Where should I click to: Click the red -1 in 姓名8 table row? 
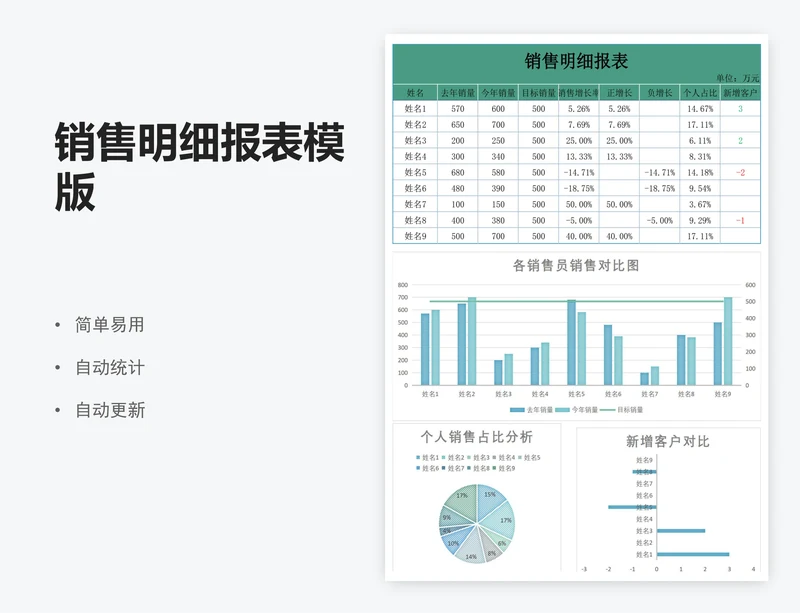[740, 220]
